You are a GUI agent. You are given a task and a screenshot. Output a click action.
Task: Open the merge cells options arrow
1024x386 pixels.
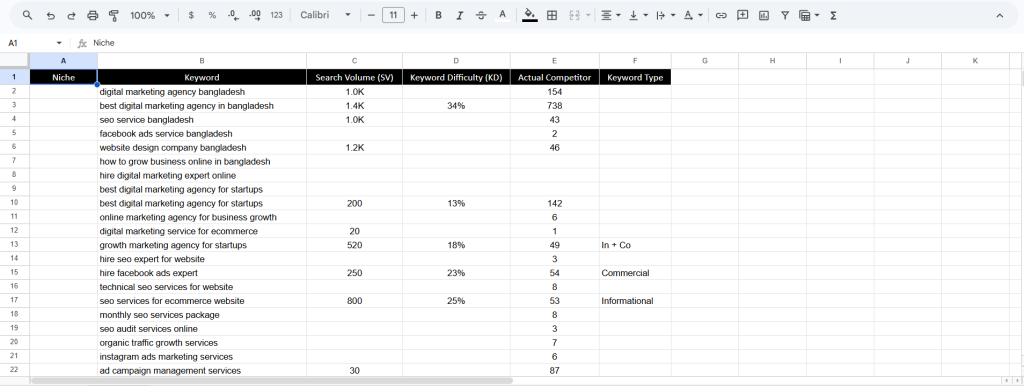[x=588, y=15]
